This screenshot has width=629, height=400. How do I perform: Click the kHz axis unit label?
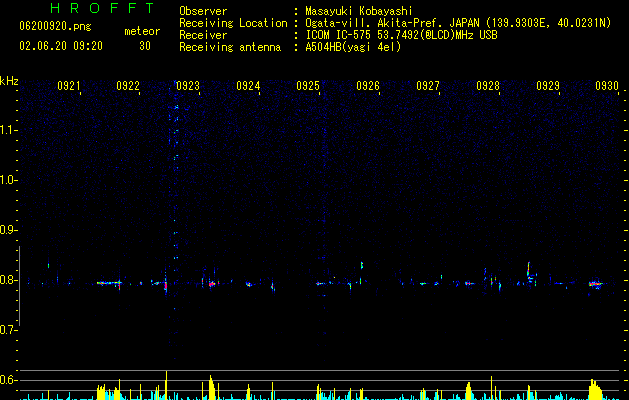[x=9, y=81]
